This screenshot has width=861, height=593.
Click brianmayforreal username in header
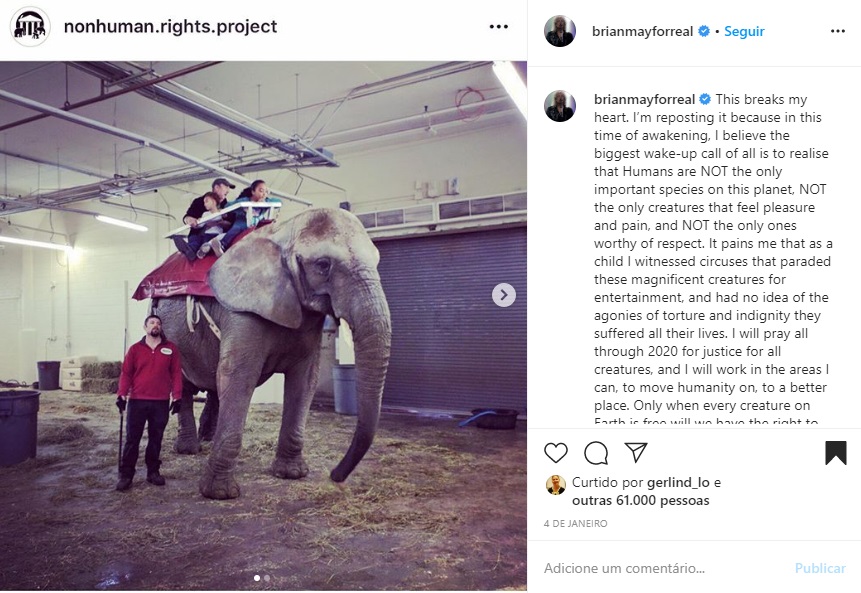pos(642,31)
